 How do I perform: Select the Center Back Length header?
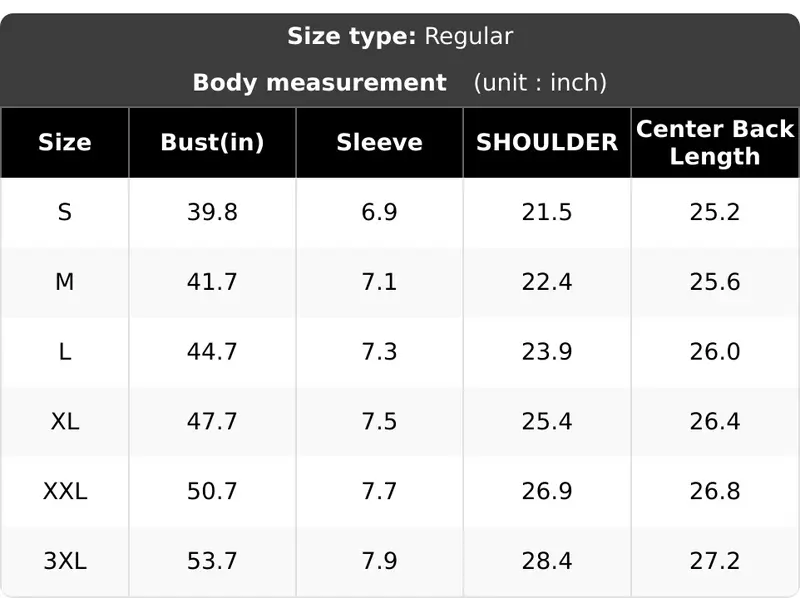(x=715, y=142)
